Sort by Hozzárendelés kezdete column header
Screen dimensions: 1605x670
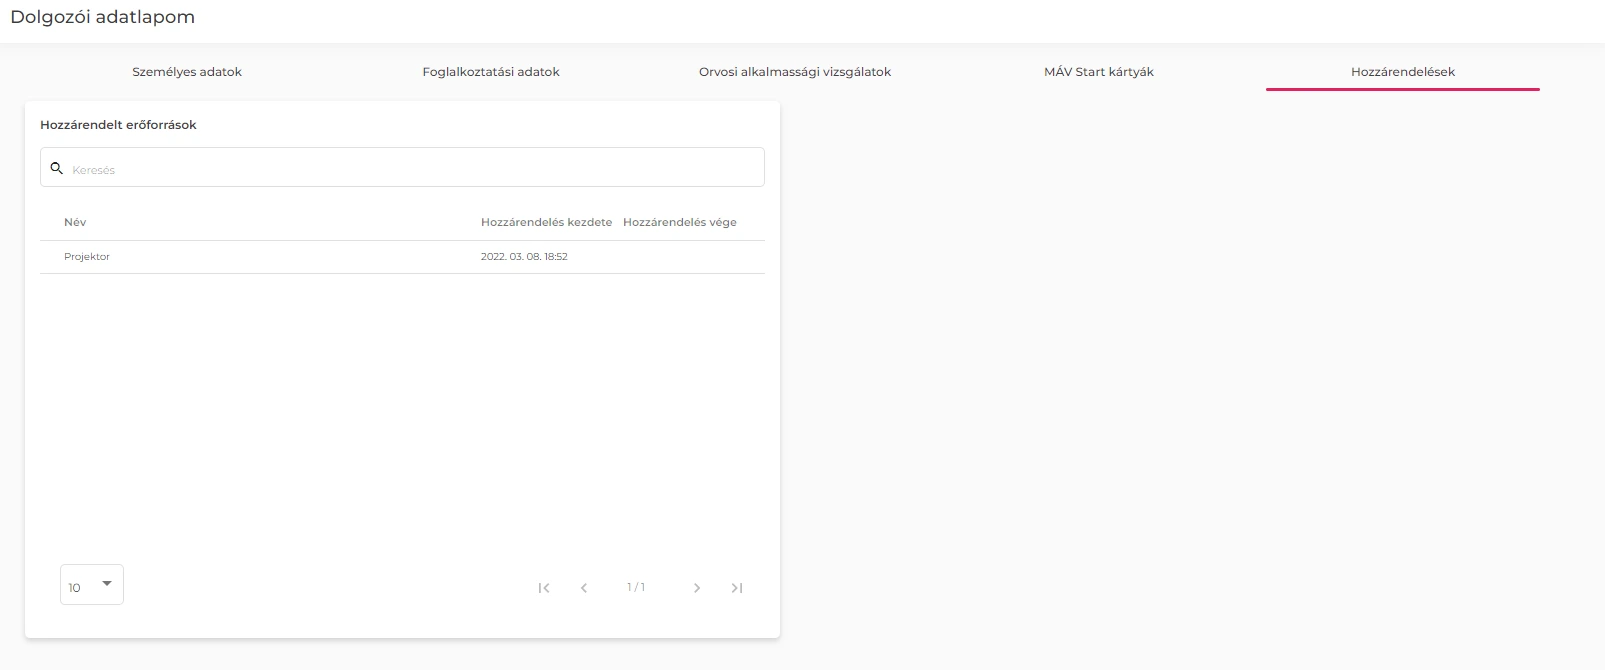tap(546, 222)
